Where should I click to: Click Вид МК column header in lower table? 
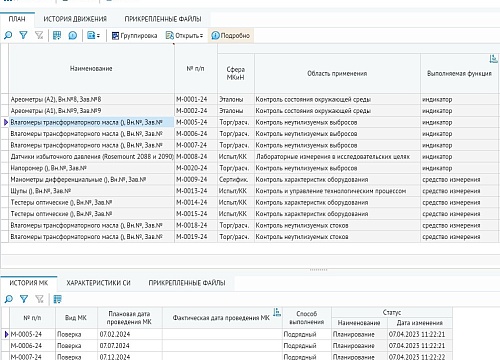[x=76, y=318]
